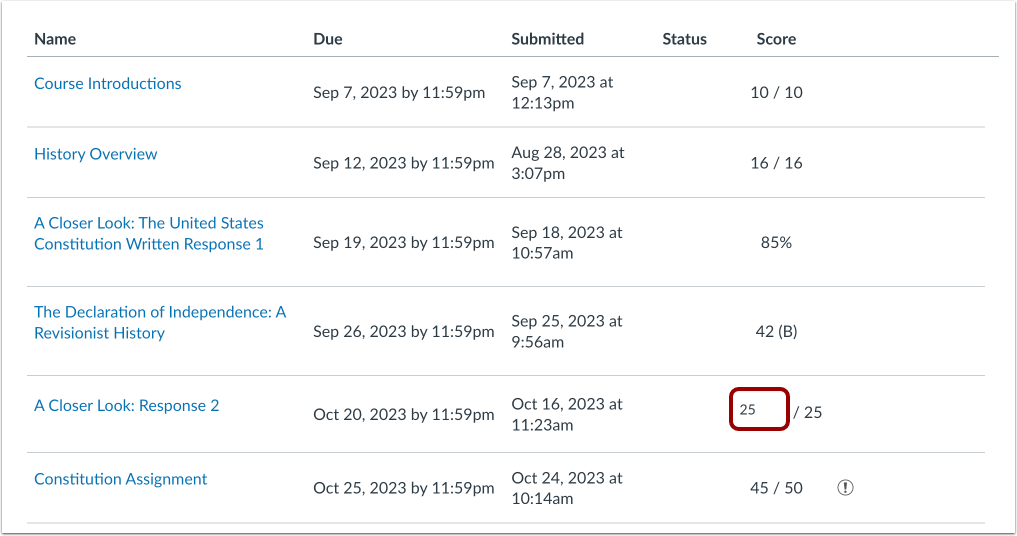The height and width of the screenshot is (536, 1017).
Task: Click the 16 / 16 score for History Overview
Action: pos(776,163)
